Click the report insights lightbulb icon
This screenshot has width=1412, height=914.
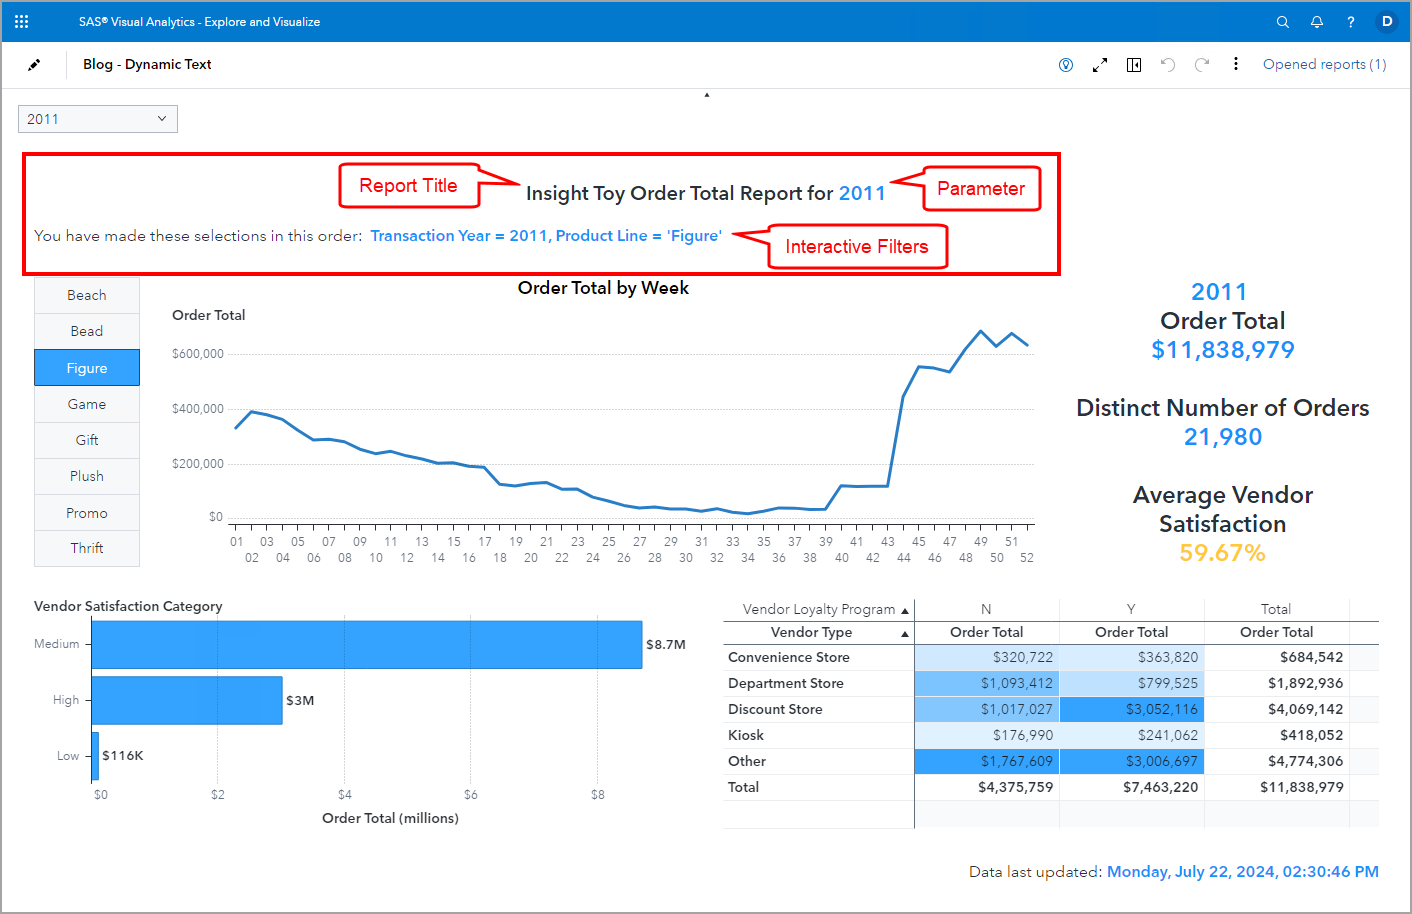click(1066, 64)
